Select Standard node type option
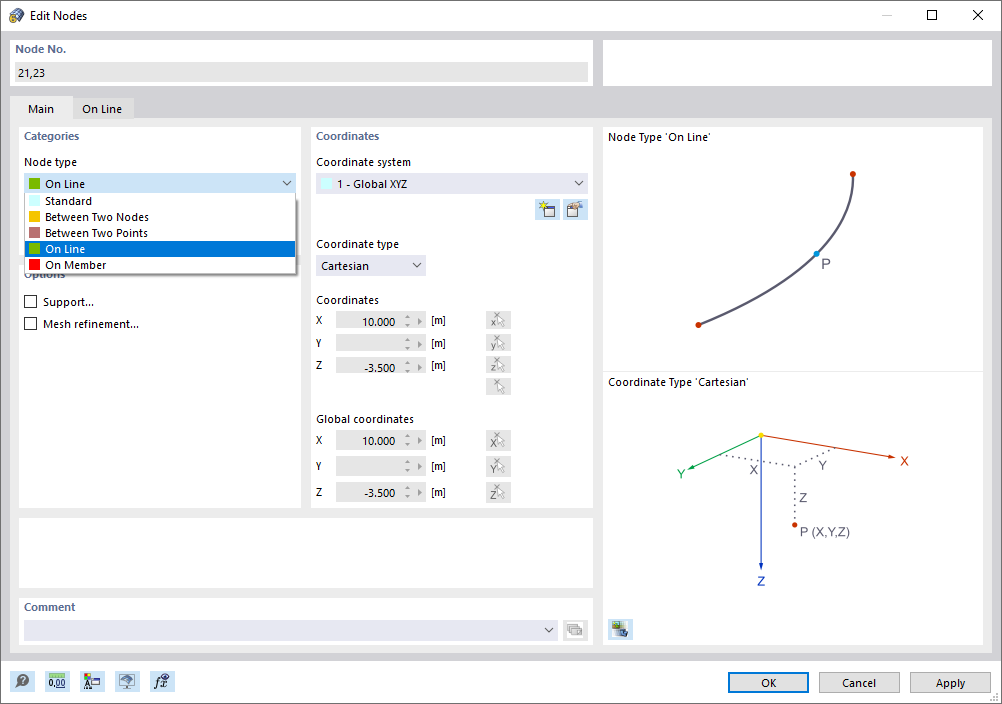The height and width of the screenshot is (704, 1002). tap(160, 201)
